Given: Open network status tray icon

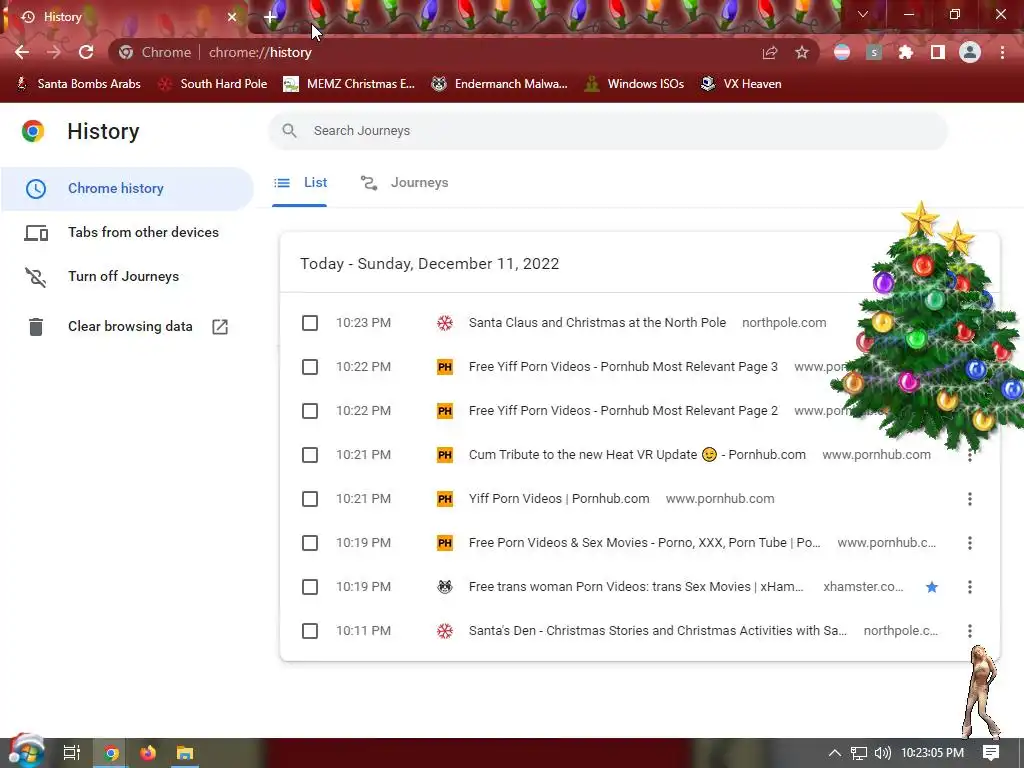Looking at the screenshot, I should (x=859, y=753).
